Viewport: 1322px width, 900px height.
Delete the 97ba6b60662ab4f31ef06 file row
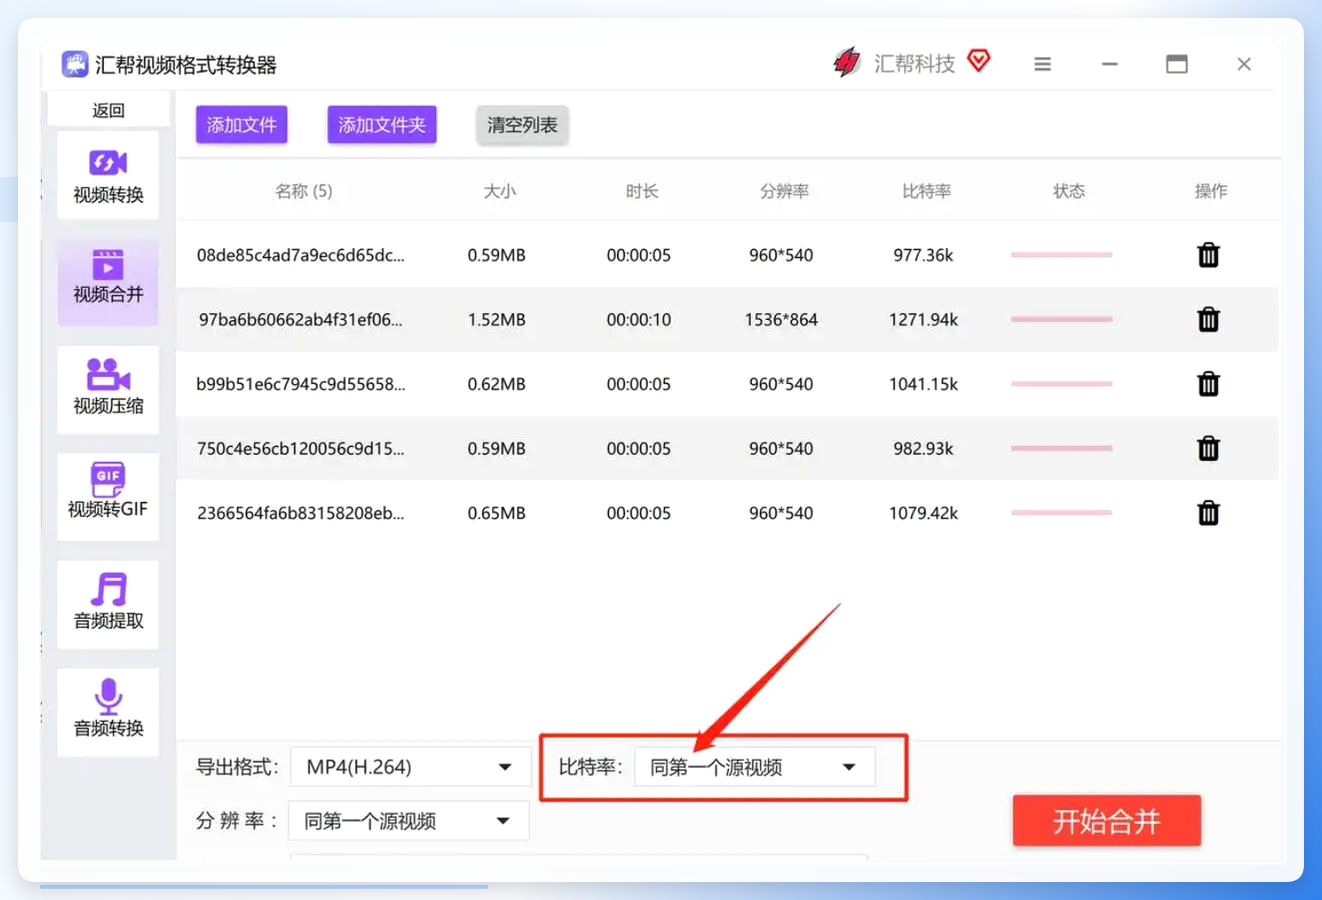(1208, 319)
